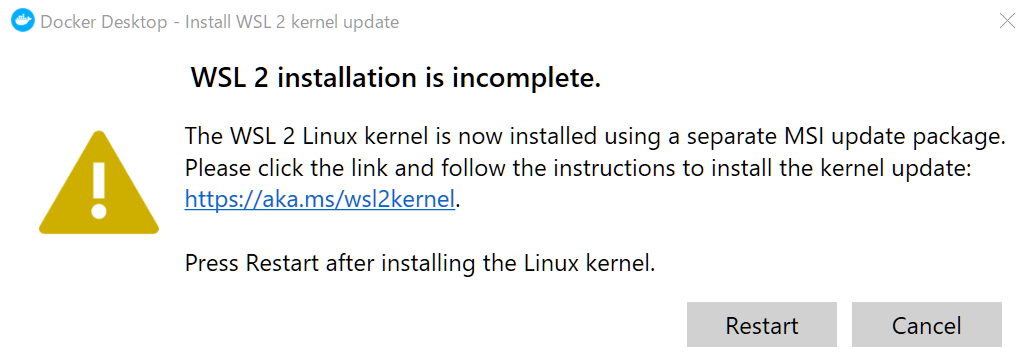This screenshot has height=362, width=1023.
Task: Click the Cancel button
Action: pos(926,324)
